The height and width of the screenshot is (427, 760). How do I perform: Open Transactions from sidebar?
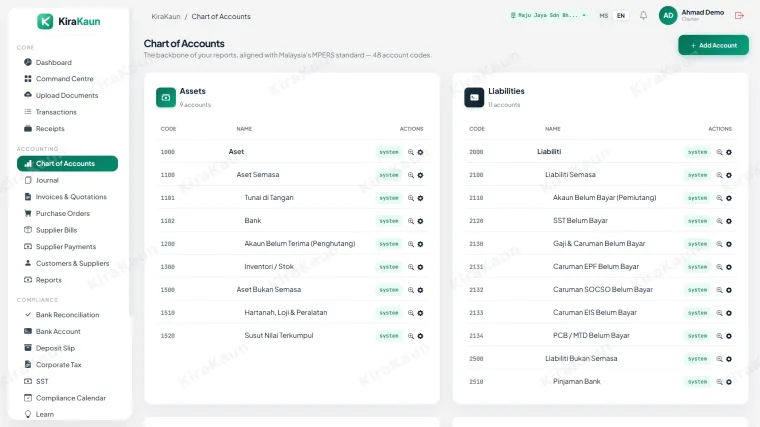click(50, 112)
